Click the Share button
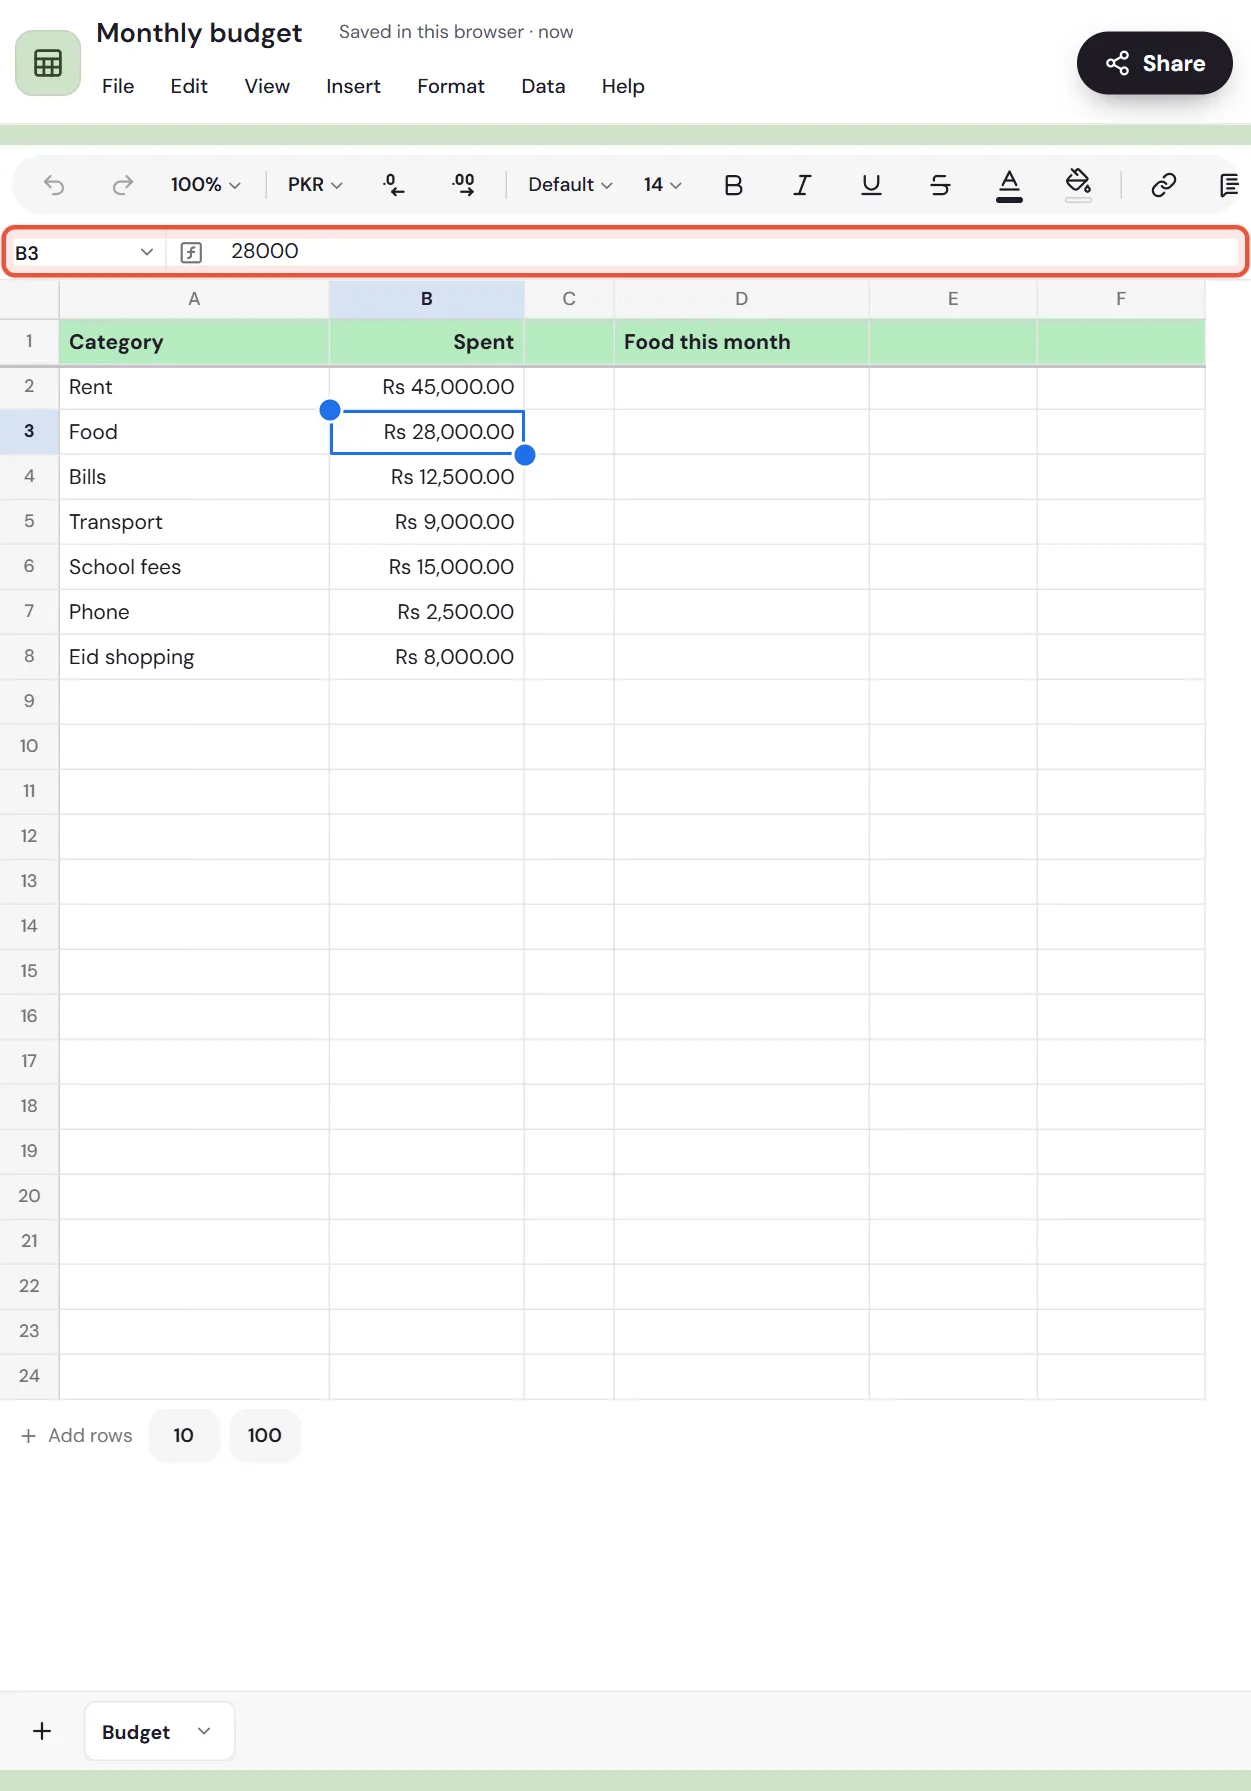1251x1791 pixels. (1155, 63)
